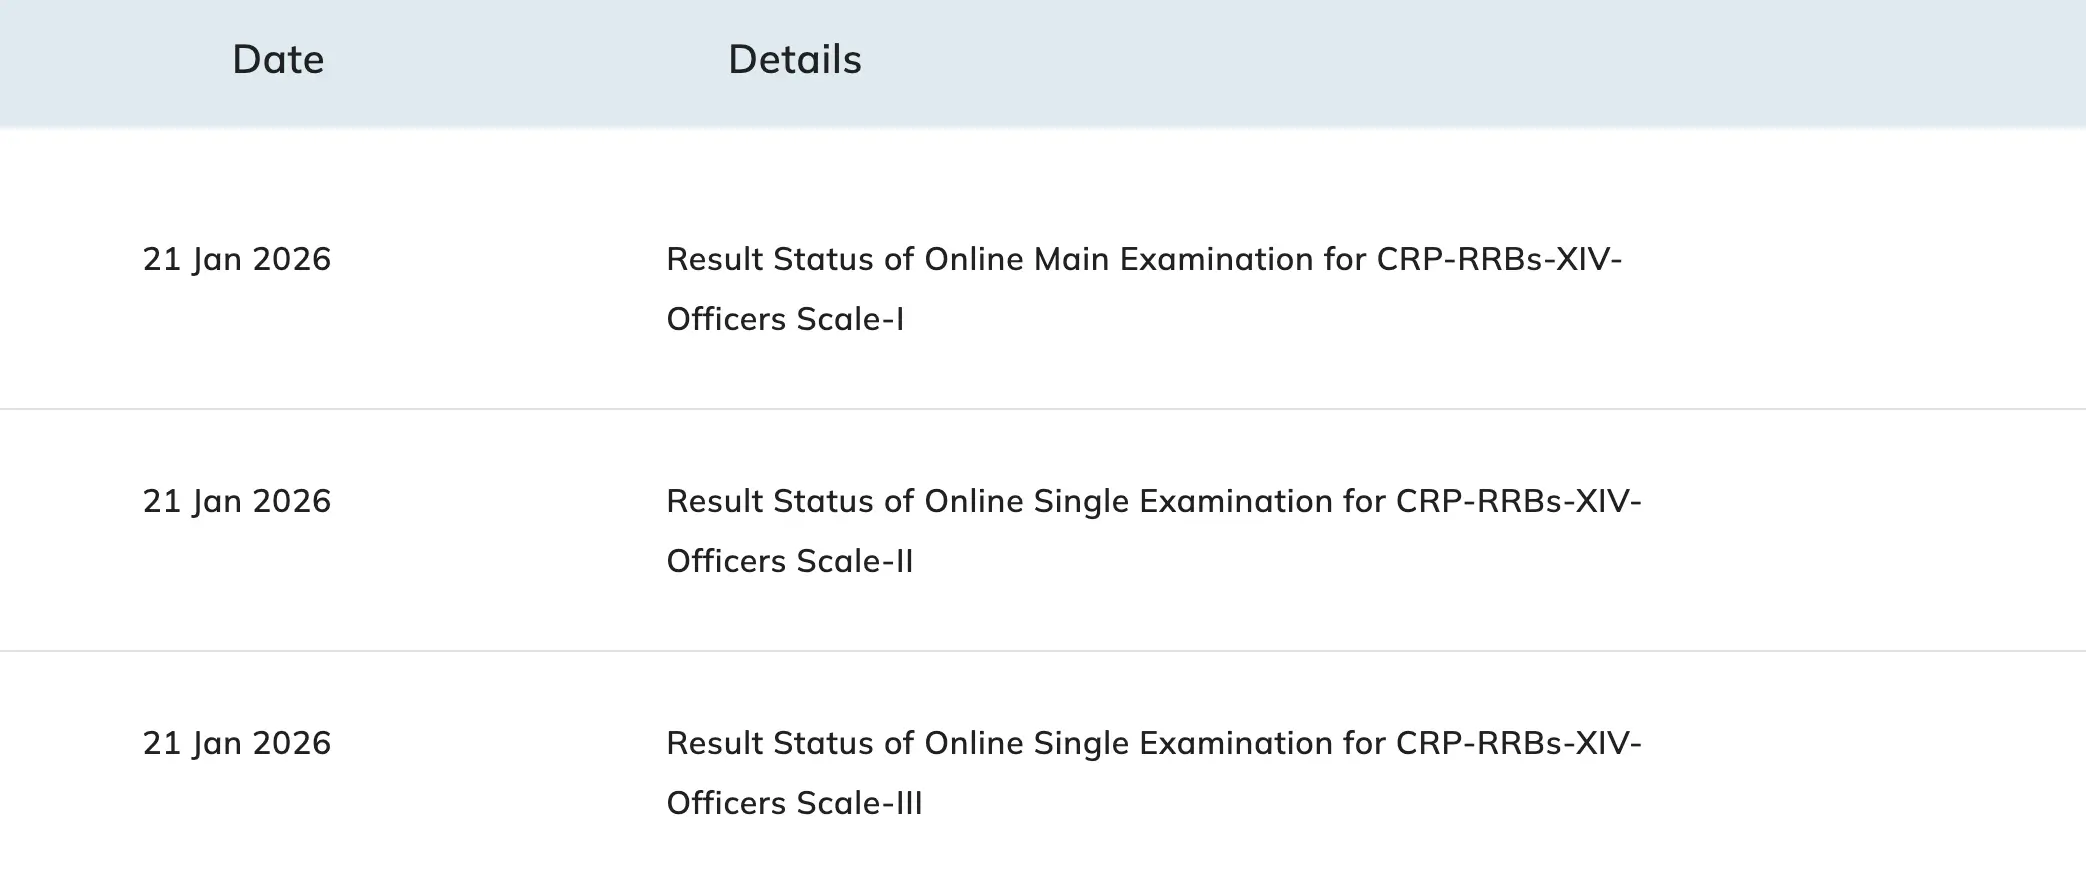Screen dimensions: 2086x890
Task: Open Main Examination Officers Scale-I result link
Action: point(1143,260)
